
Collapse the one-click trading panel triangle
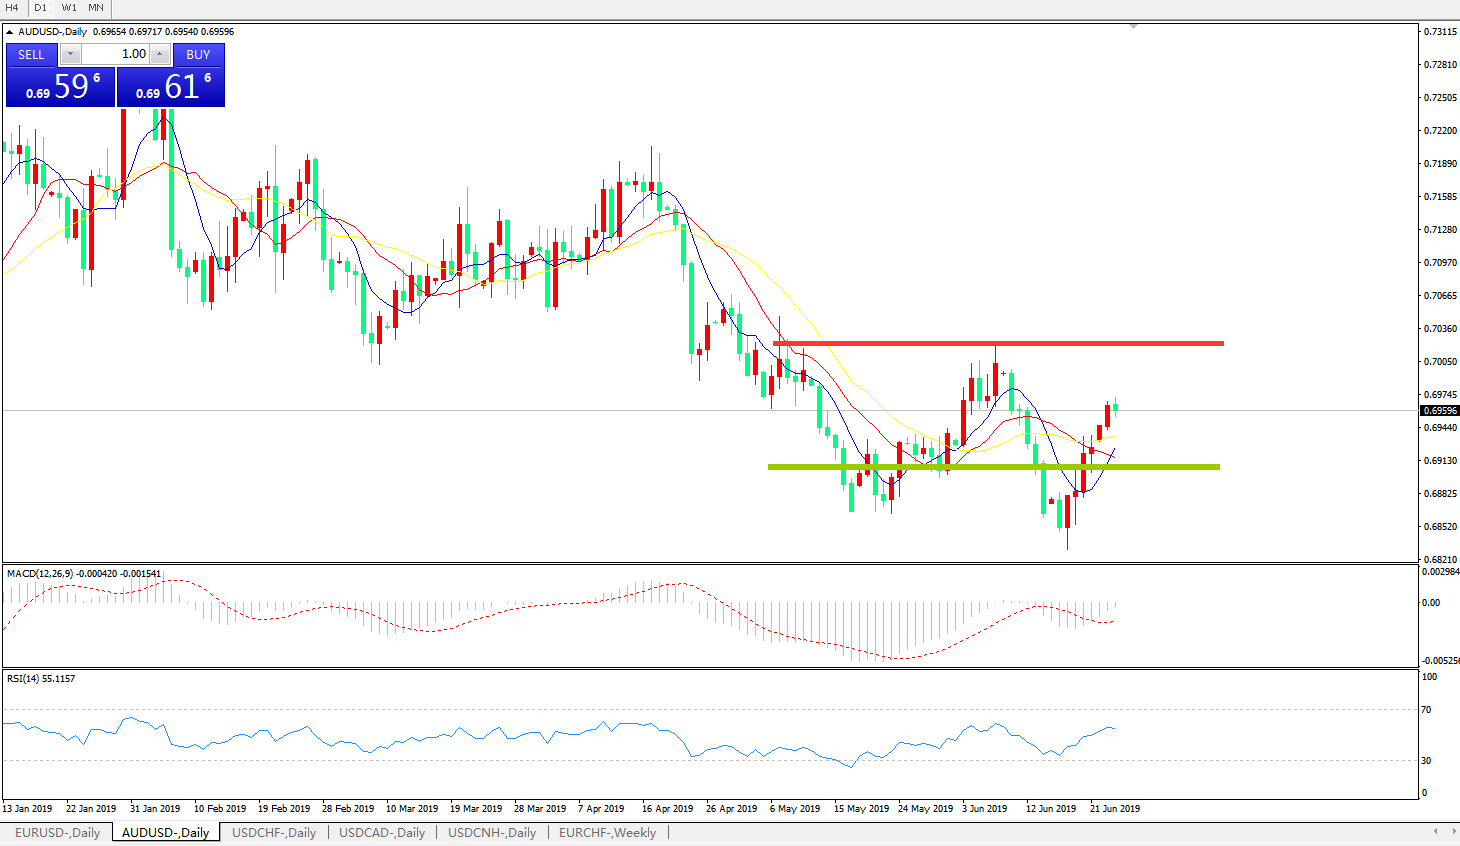pos(10,32)
